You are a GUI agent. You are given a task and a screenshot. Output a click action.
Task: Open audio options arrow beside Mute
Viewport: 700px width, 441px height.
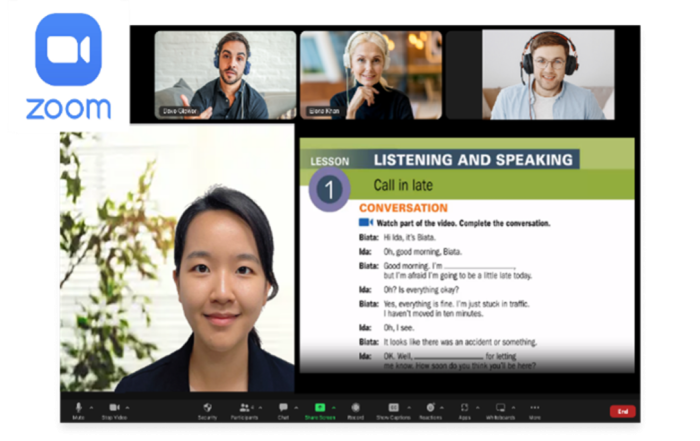pyautogui.click(x=91, y=408)
